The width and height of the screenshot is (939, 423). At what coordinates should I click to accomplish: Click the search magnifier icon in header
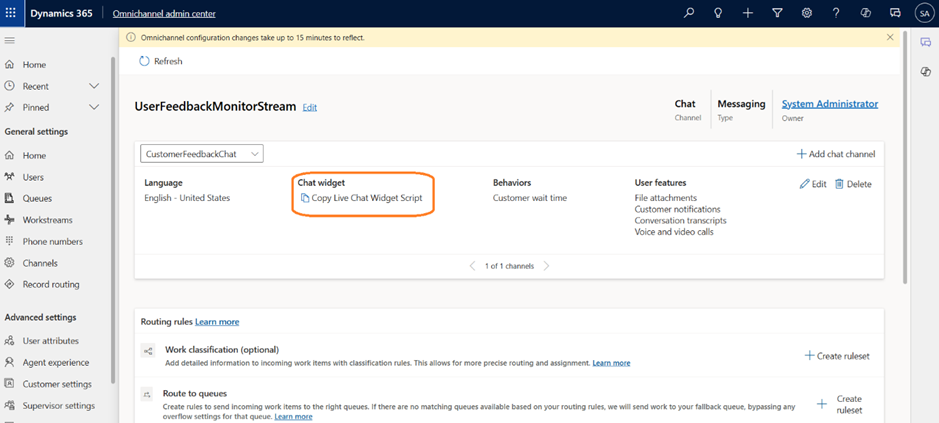(x=688, y=13)
